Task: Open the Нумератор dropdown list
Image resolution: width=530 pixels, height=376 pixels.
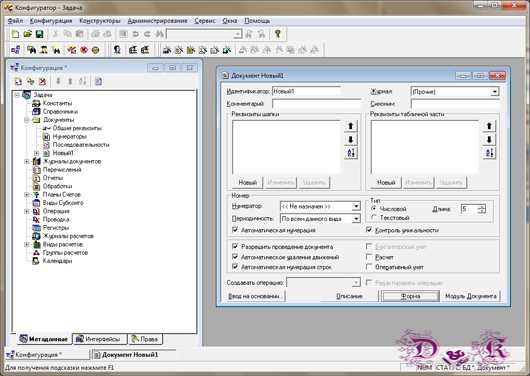Action: (x=356, y=206)
